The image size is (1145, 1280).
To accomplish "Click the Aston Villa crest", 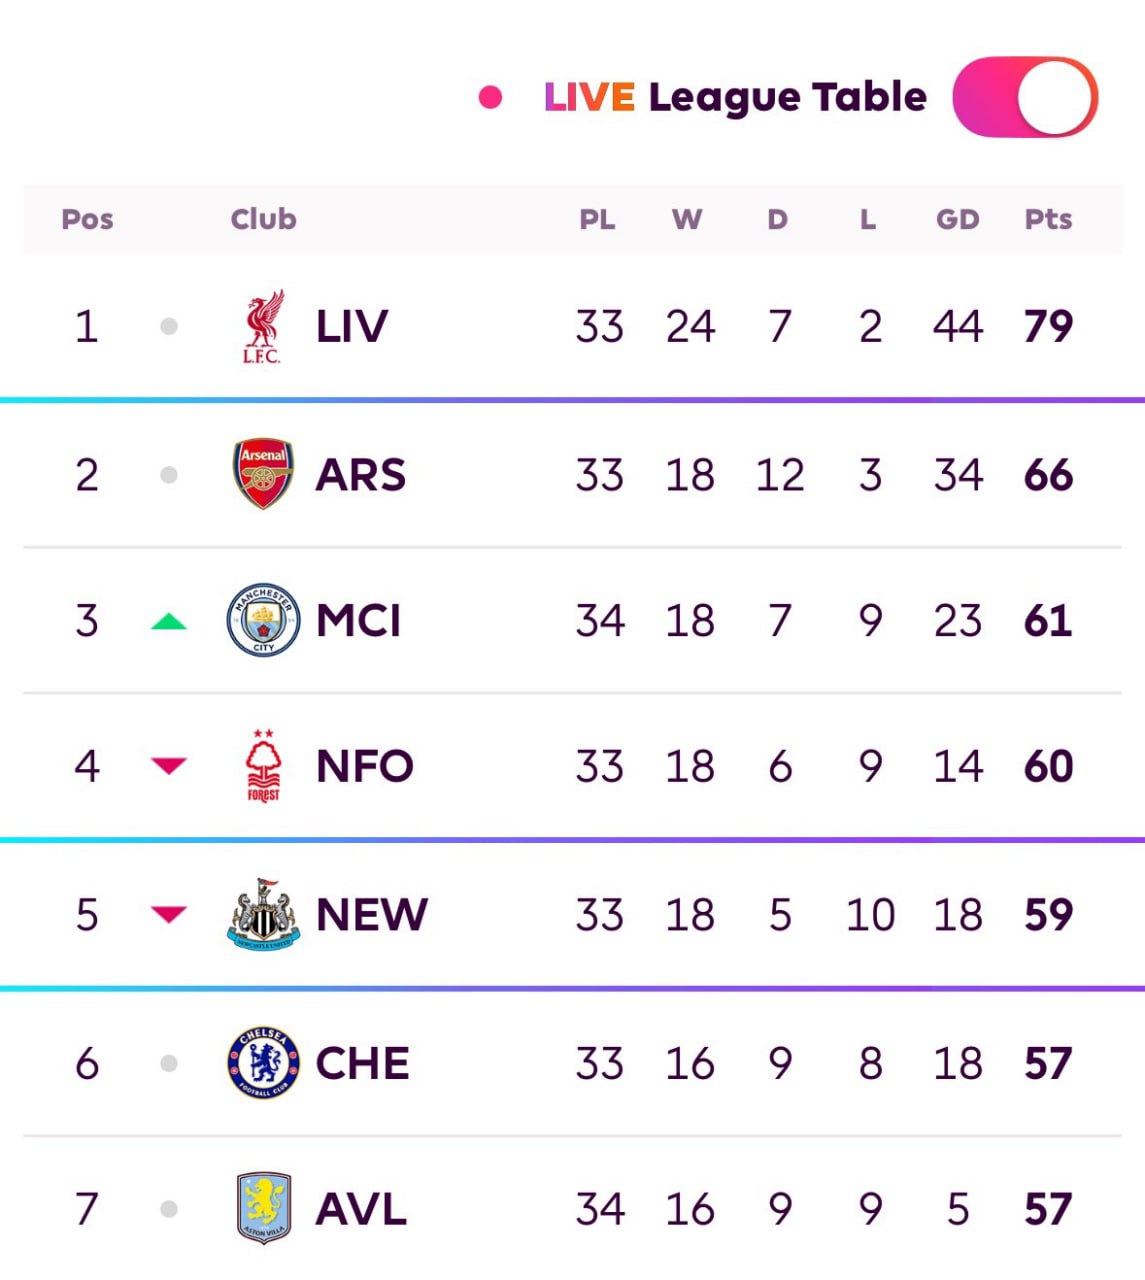I will click(263, 1208).
